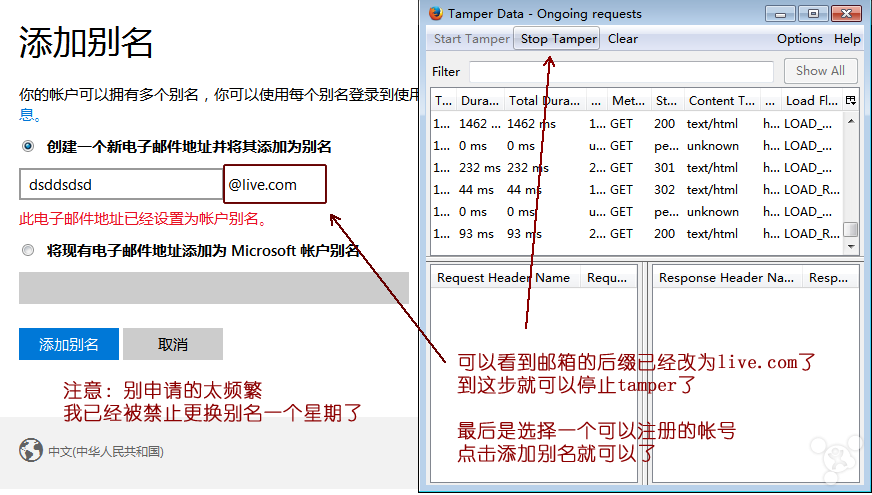Select the create new email address radio button
Screen dimensions: 872x495
[28, 146]
